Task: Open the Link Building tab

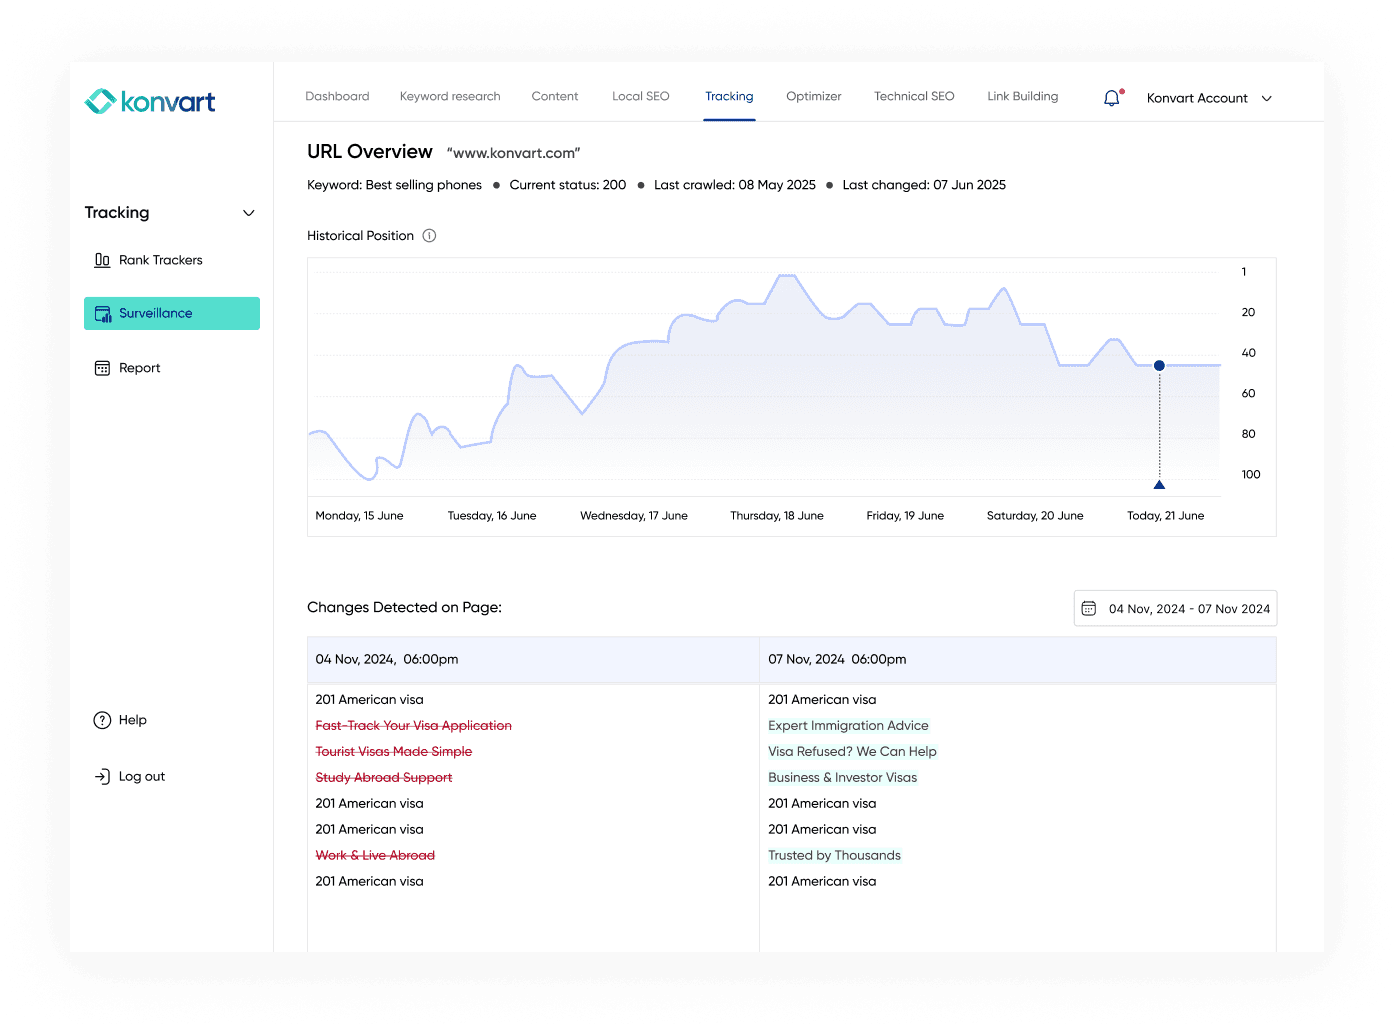Action: [x=1022, y=96]
